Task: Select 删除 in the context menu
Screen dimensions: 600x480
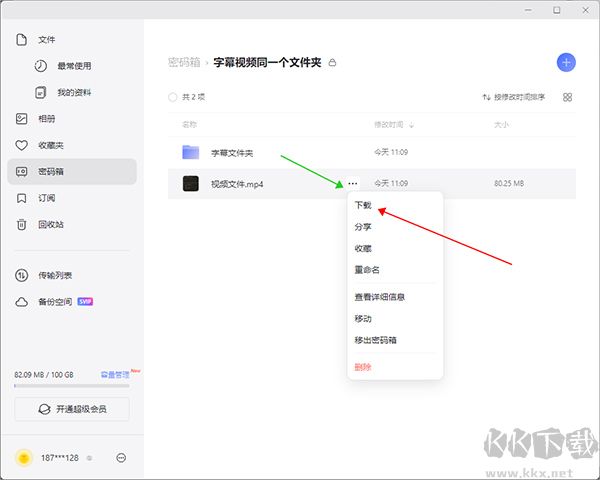Action: coord(363,367)
